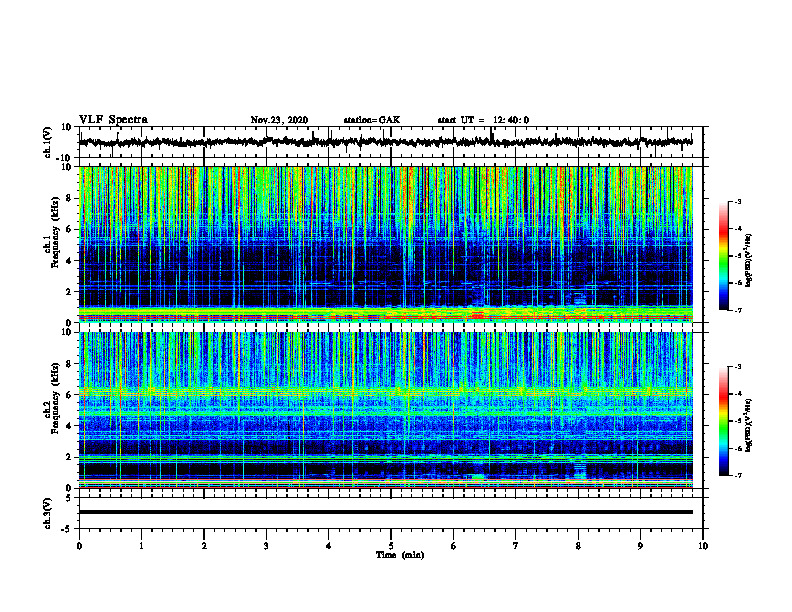The image size is (792, 612).
Task: Click time axis tick label "4"
Action: coord(329,546)
